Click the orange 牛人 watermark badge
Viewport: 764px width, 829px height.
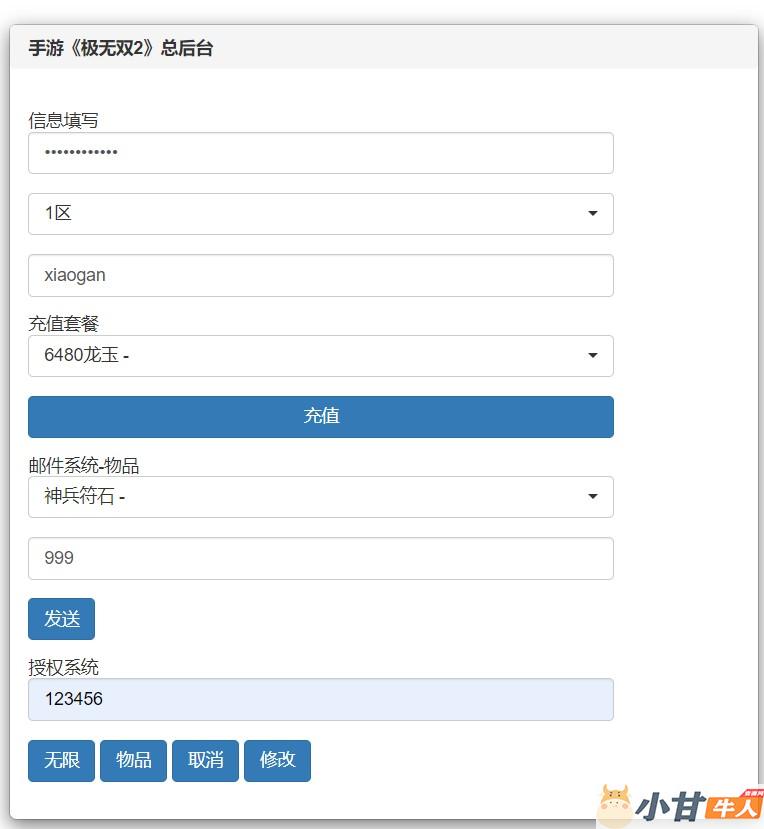[734, 806]
